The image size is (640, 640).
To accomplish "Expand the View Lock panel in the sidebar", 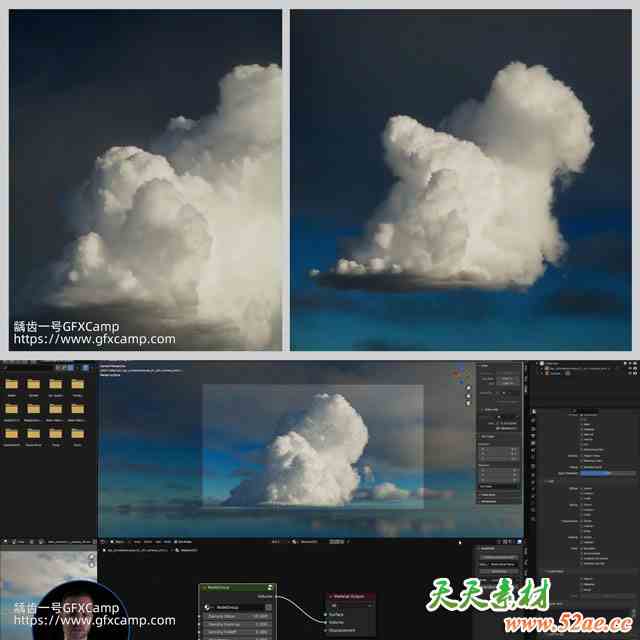I will tap(490, 409).
